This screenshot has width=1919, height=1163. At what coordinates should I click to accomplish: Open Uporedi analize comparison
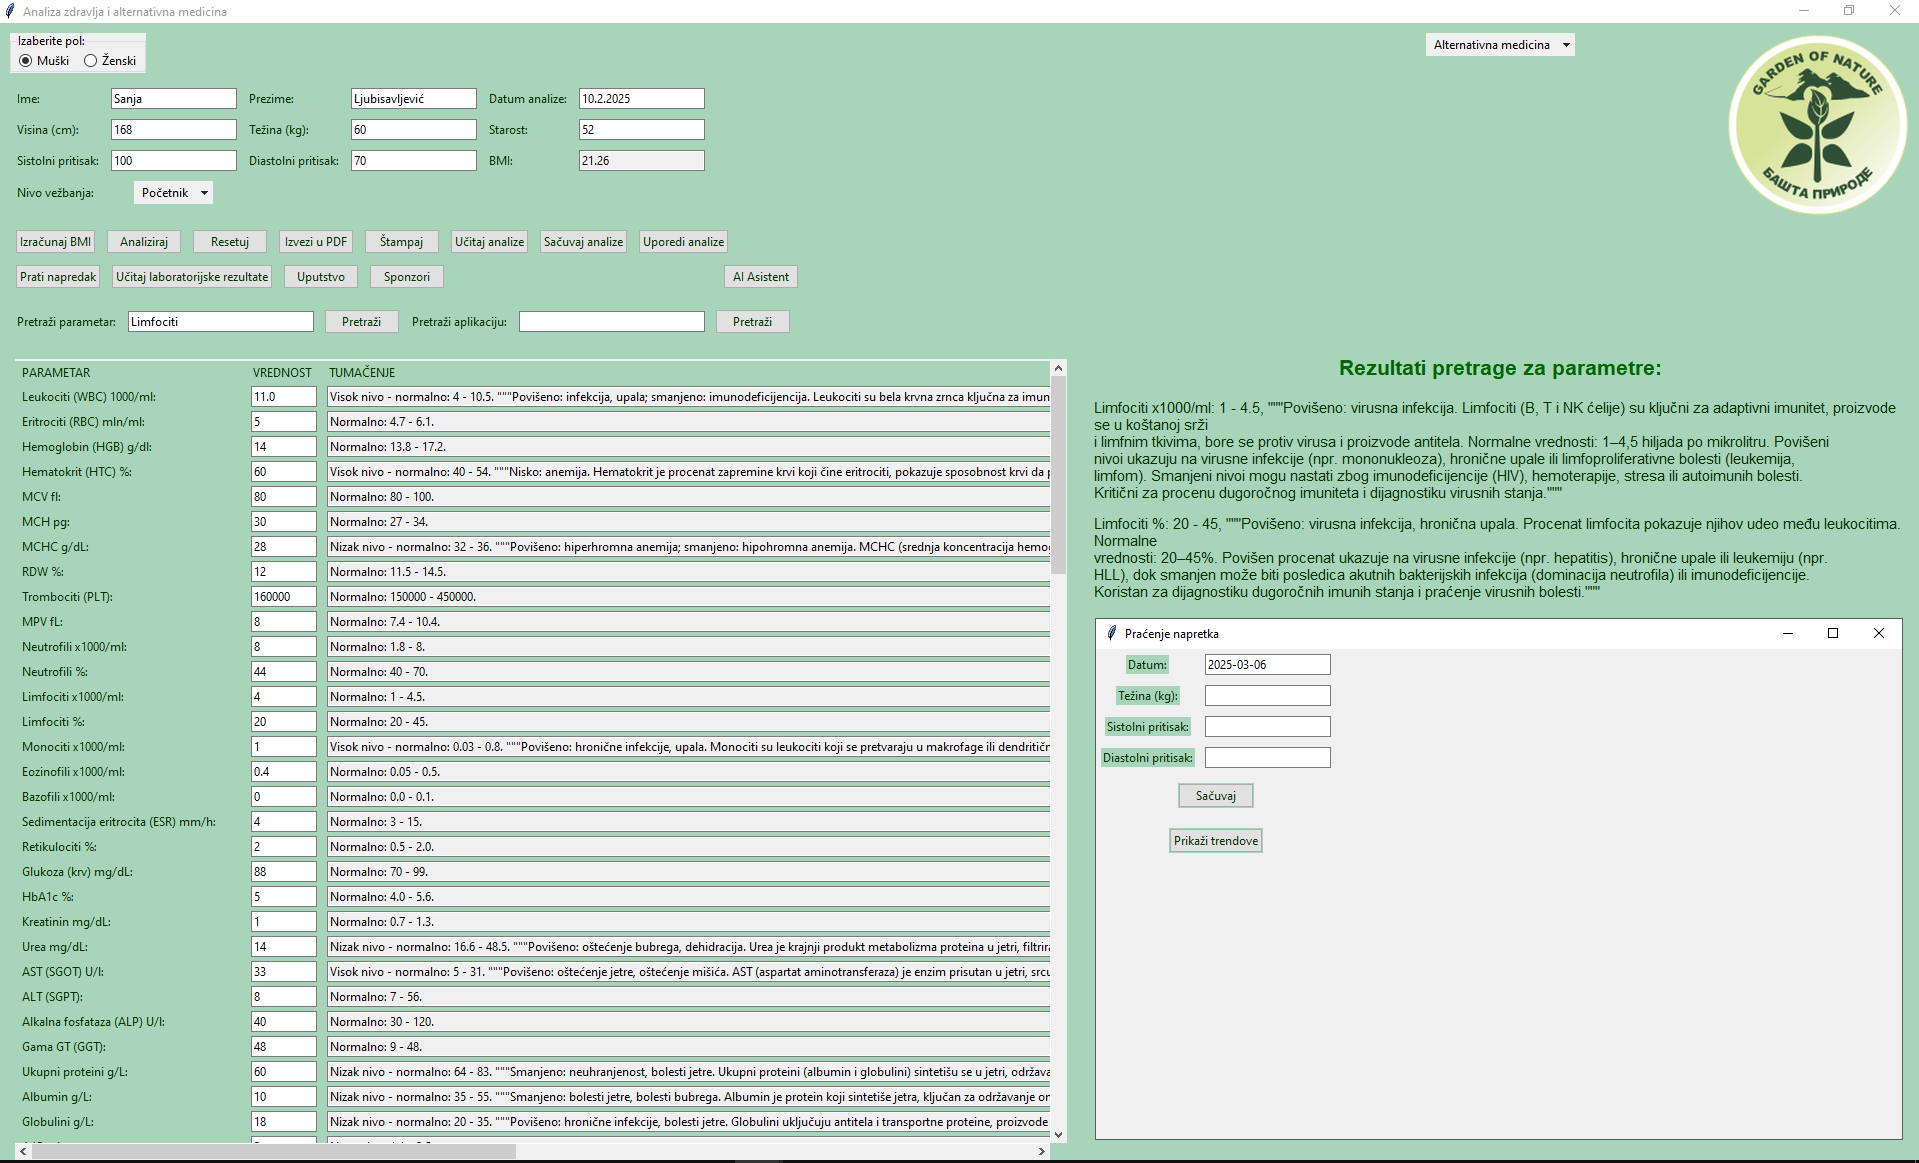[x=683, y=242]
